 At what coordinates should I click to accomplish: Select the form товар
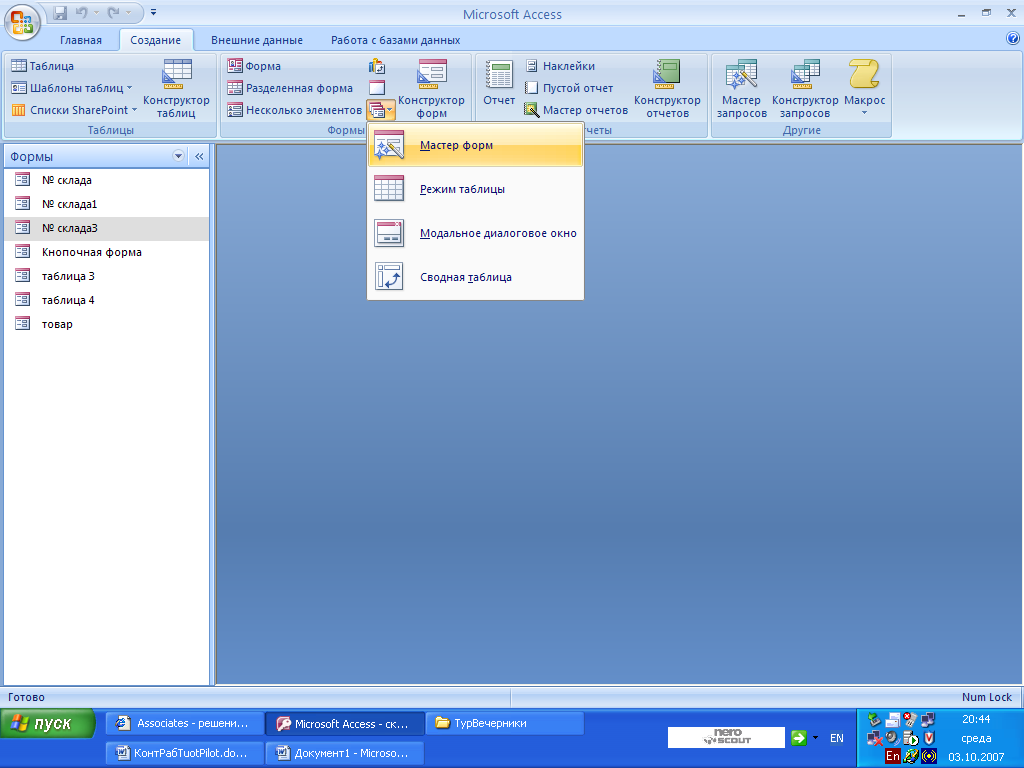(x=106, y=324)
